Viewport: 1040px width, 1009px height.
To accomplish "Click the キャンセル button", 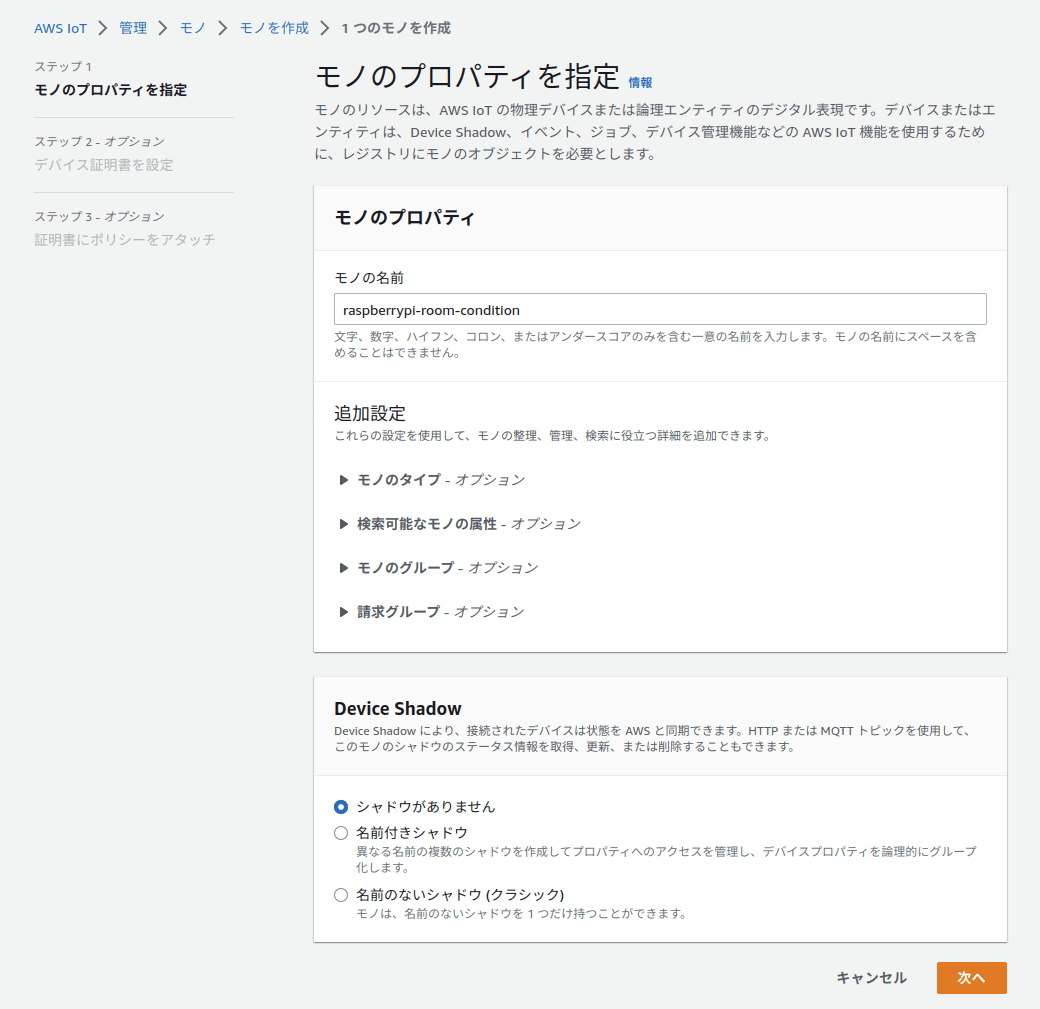I will pyautogui.click(x=871, y=978).
